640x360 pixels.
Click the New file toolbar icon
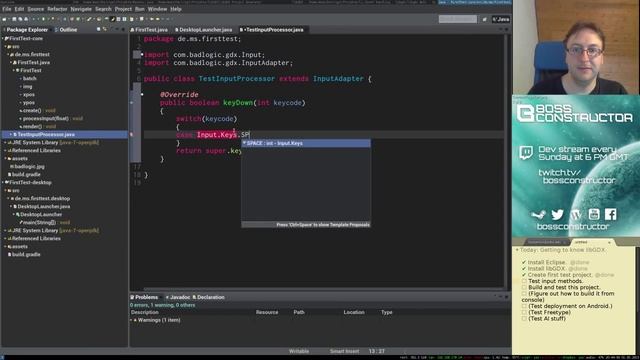click(4, 19)
